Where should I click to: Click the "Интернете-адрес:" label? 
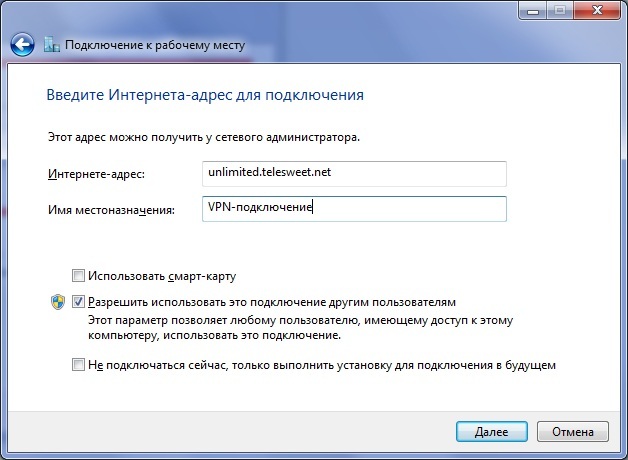tap(96, 175)
